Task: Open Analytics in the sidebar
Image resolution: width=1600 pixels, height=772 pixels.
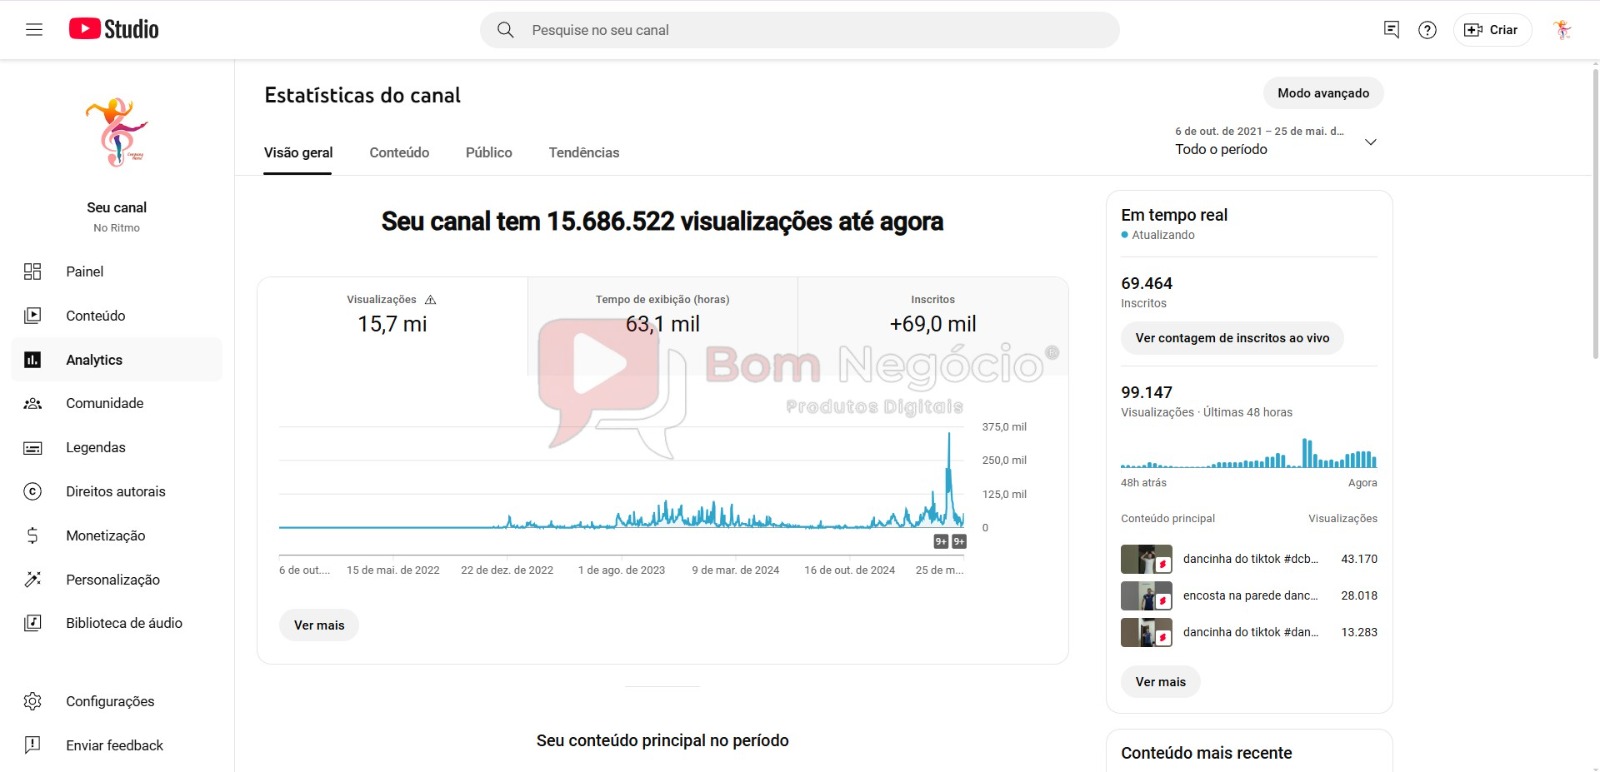Action: [x=117, y=360]
